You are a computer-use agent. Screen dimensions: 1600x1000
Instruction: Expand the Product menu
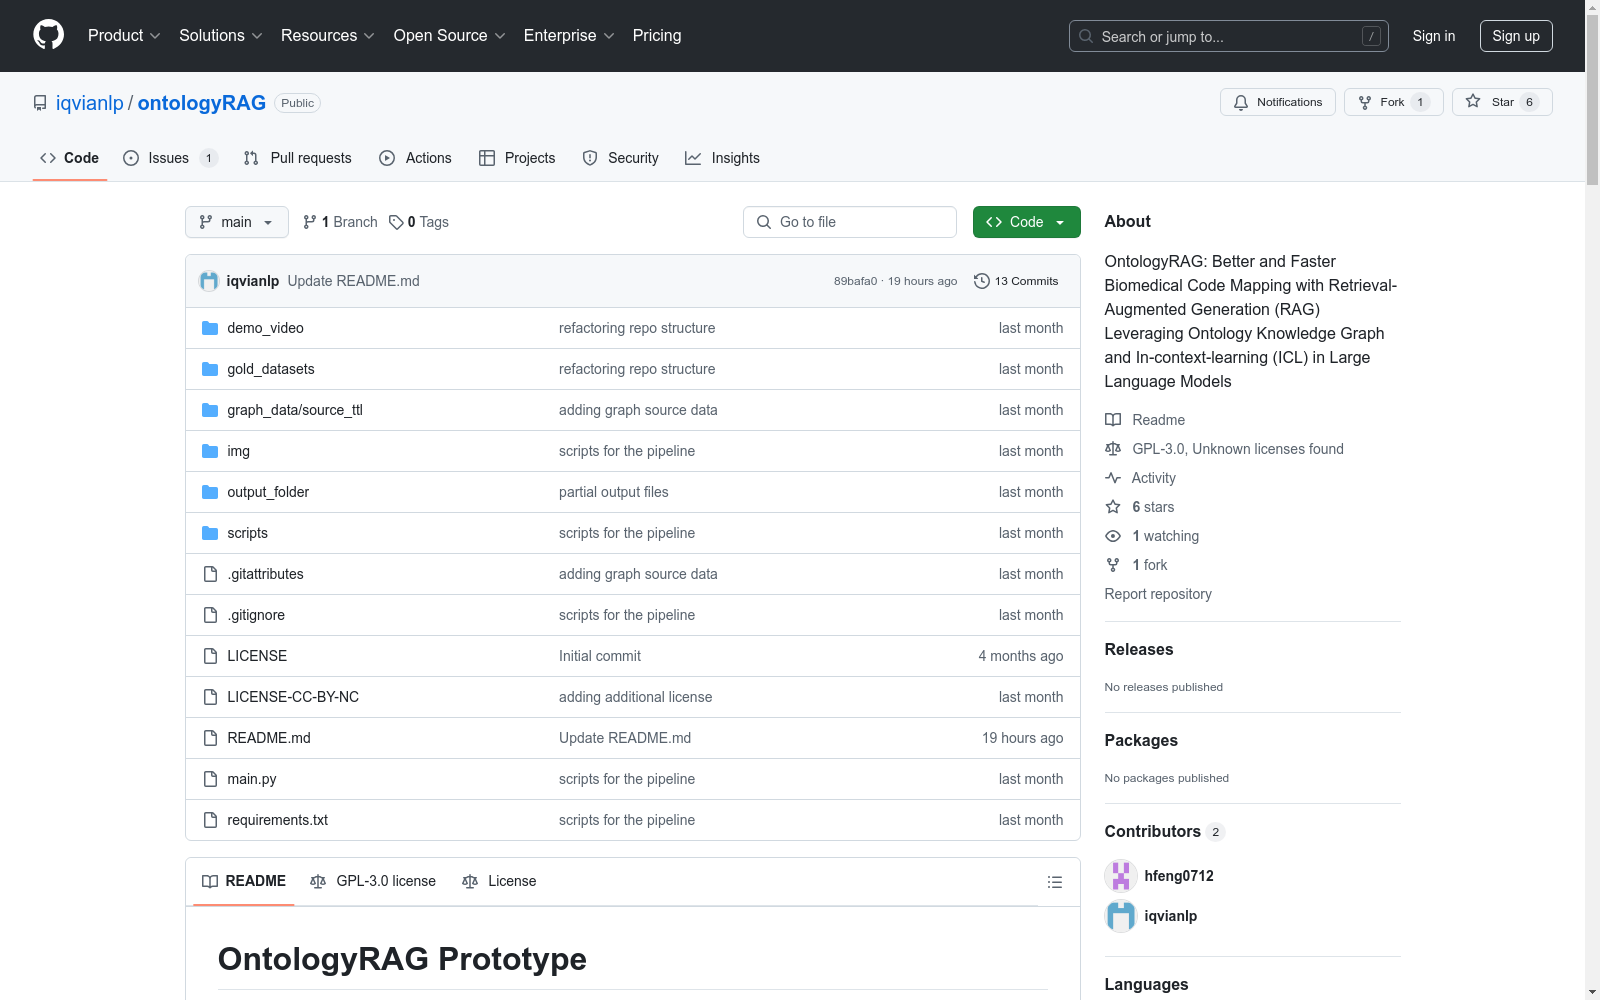[124, 36]
